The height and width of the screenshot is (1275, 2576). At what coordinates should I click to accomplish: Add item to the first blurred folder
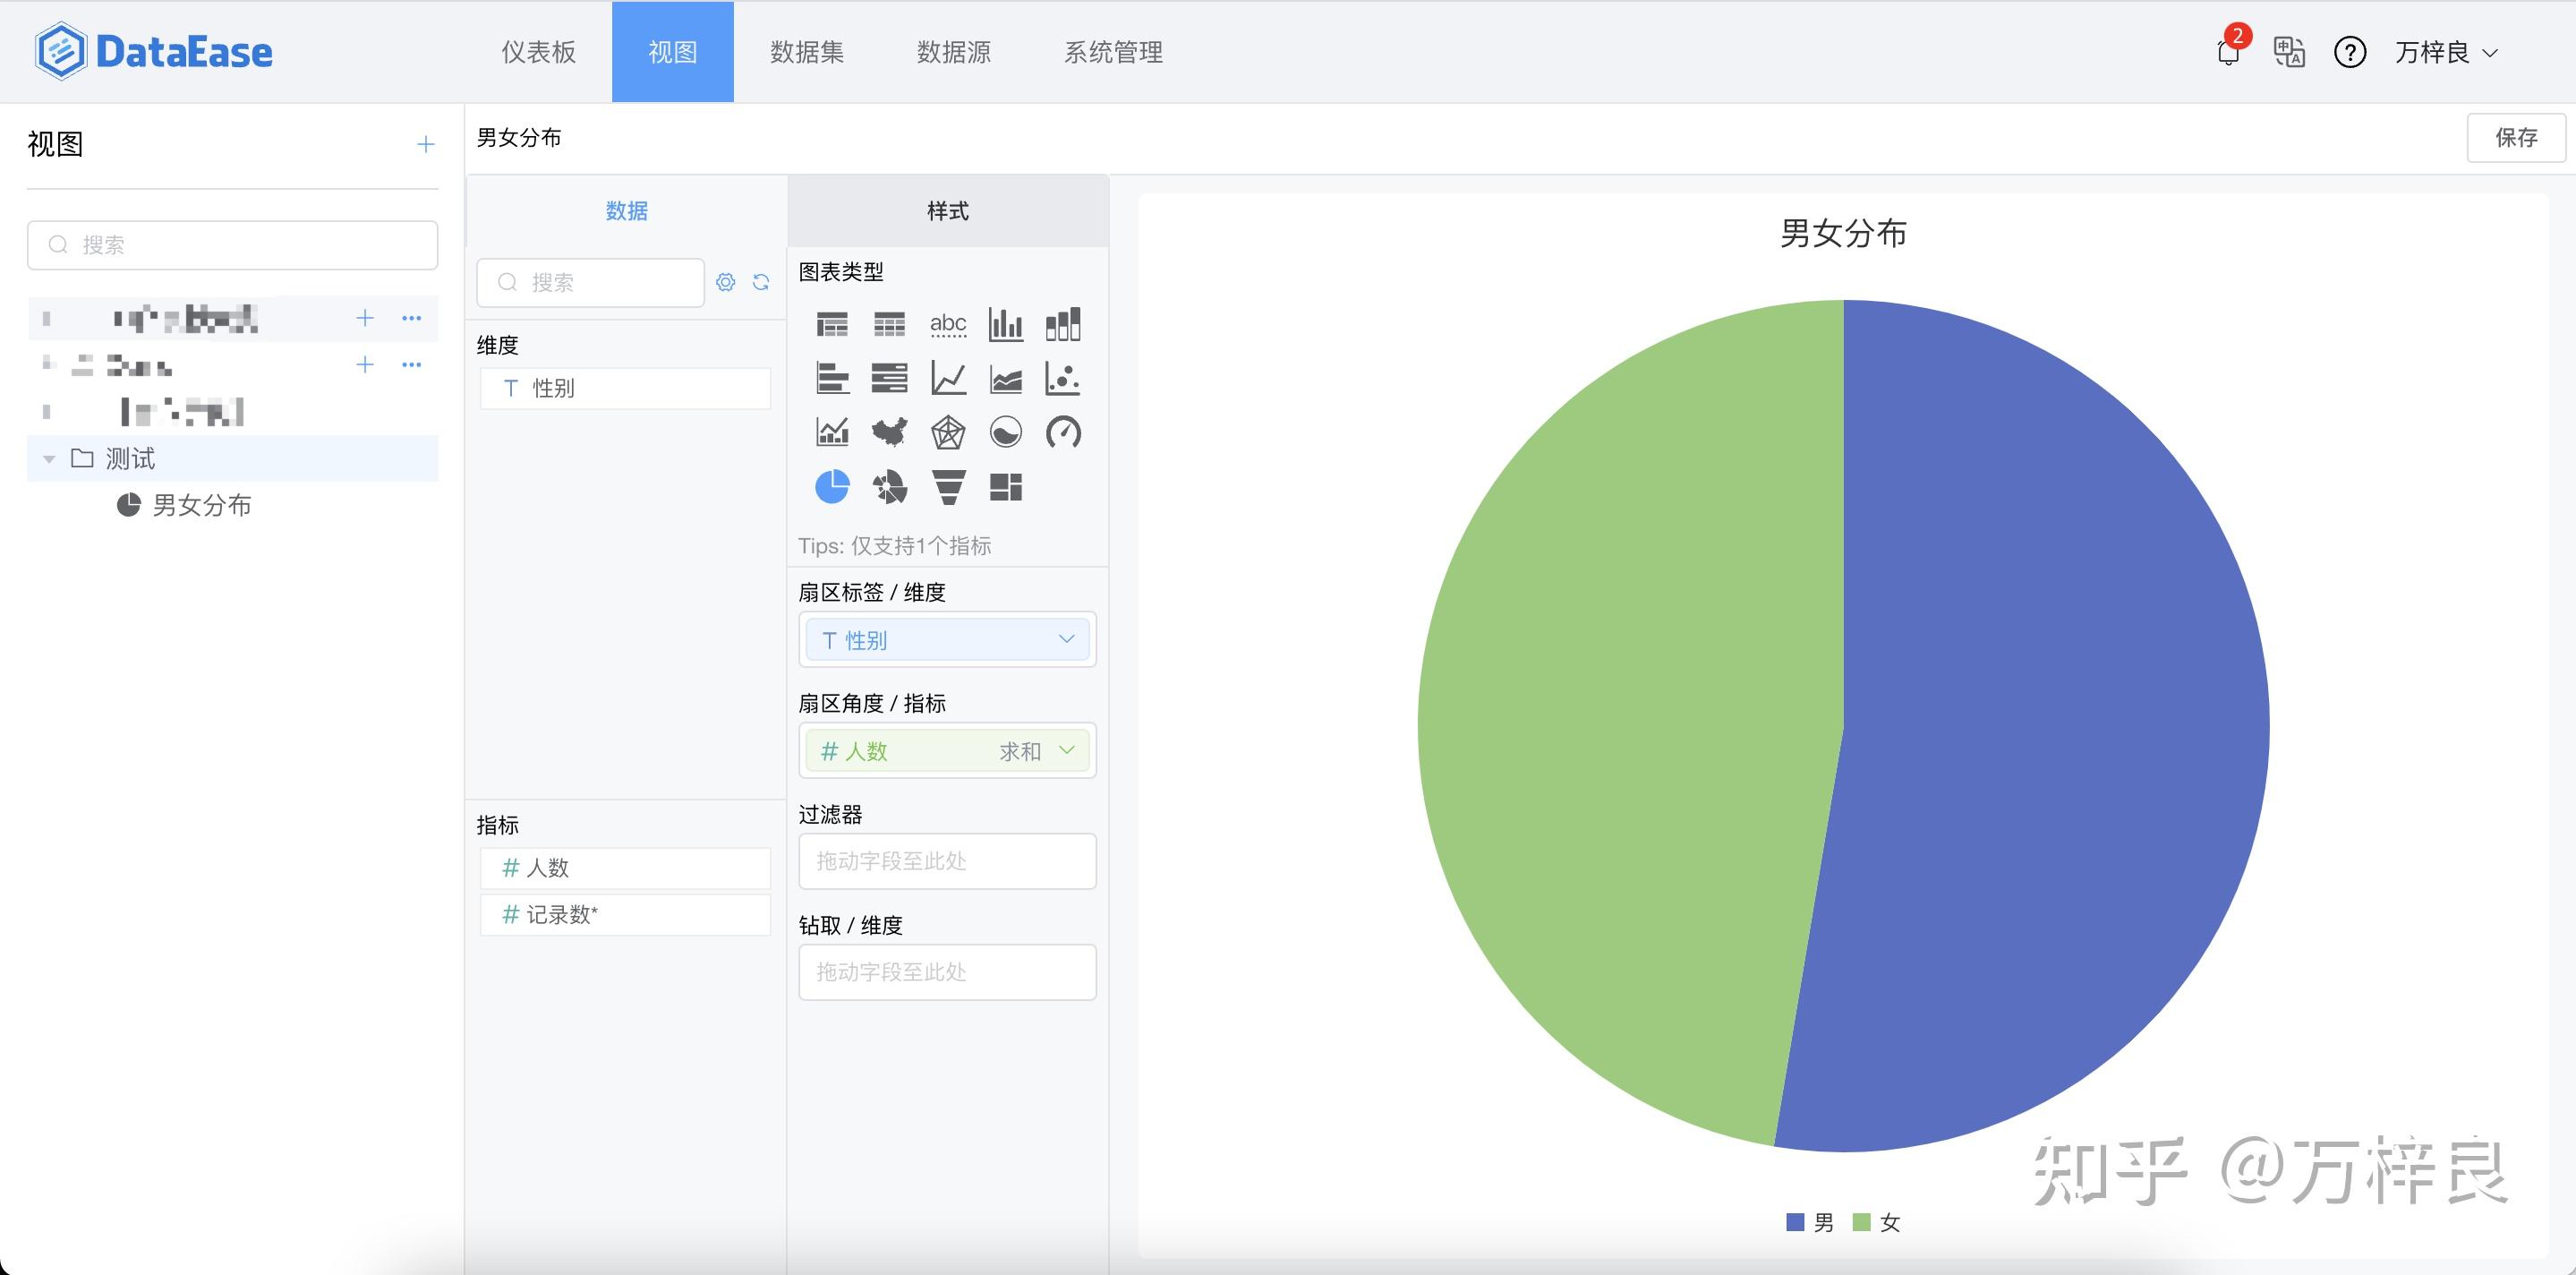pos(365,318)
